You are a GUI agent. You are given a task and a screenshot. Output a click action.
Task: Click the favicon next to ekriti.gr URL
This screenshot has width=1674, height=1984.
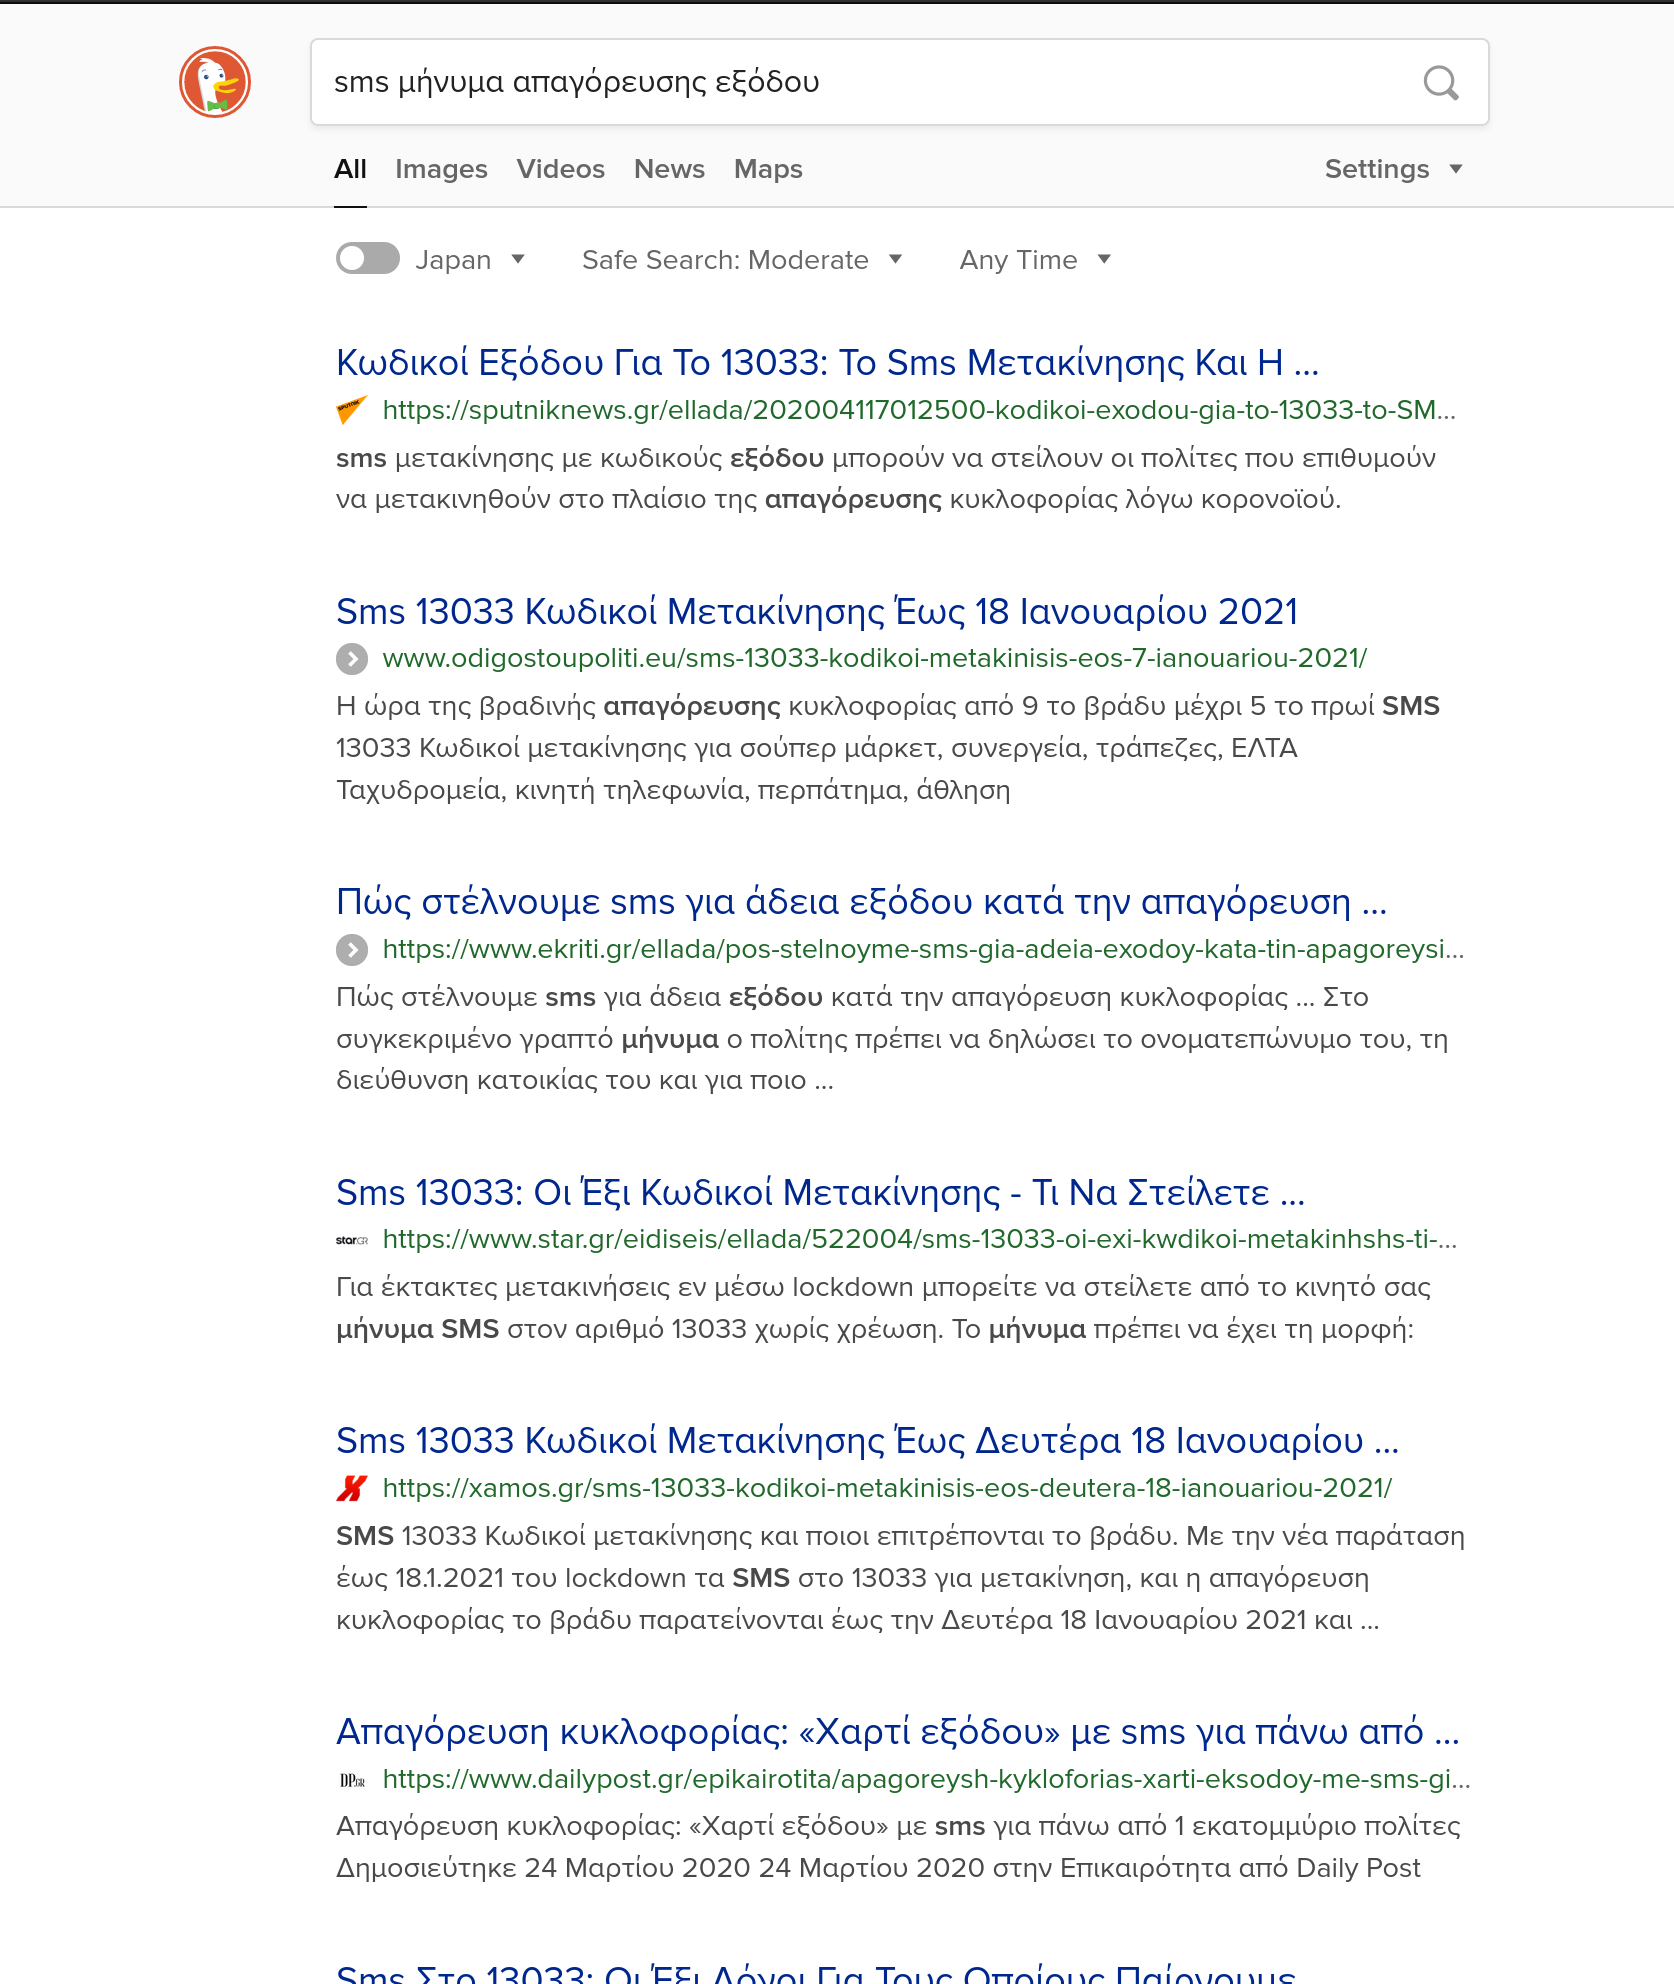[x=352, y=950]
